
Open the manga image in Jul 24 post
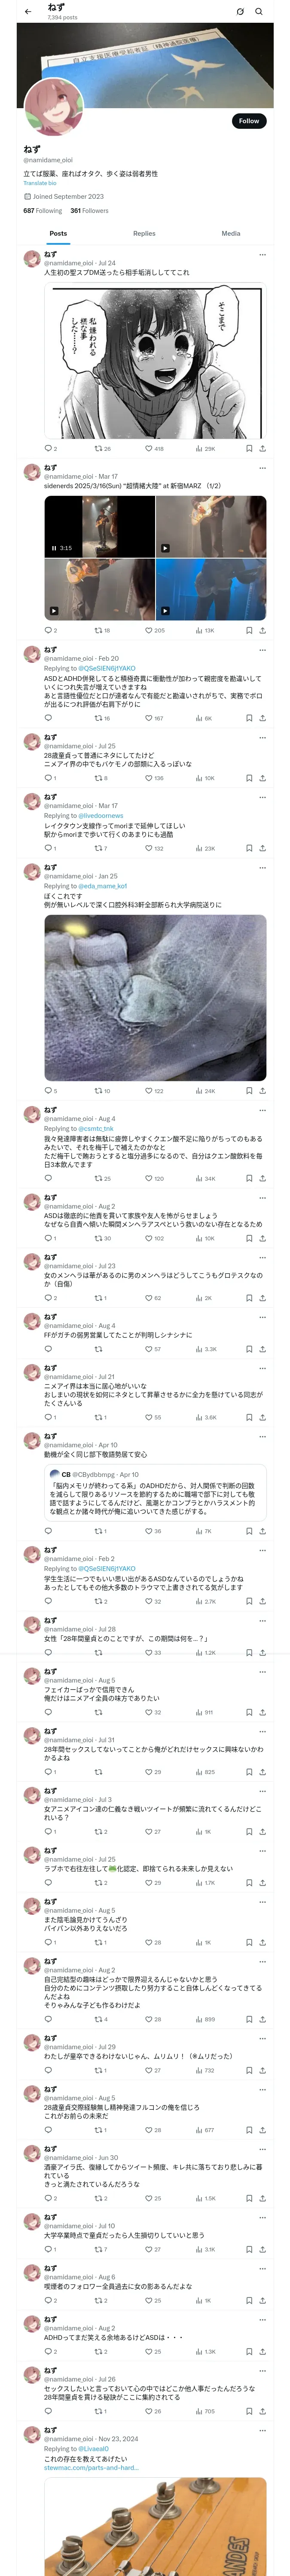coord(155,361)
